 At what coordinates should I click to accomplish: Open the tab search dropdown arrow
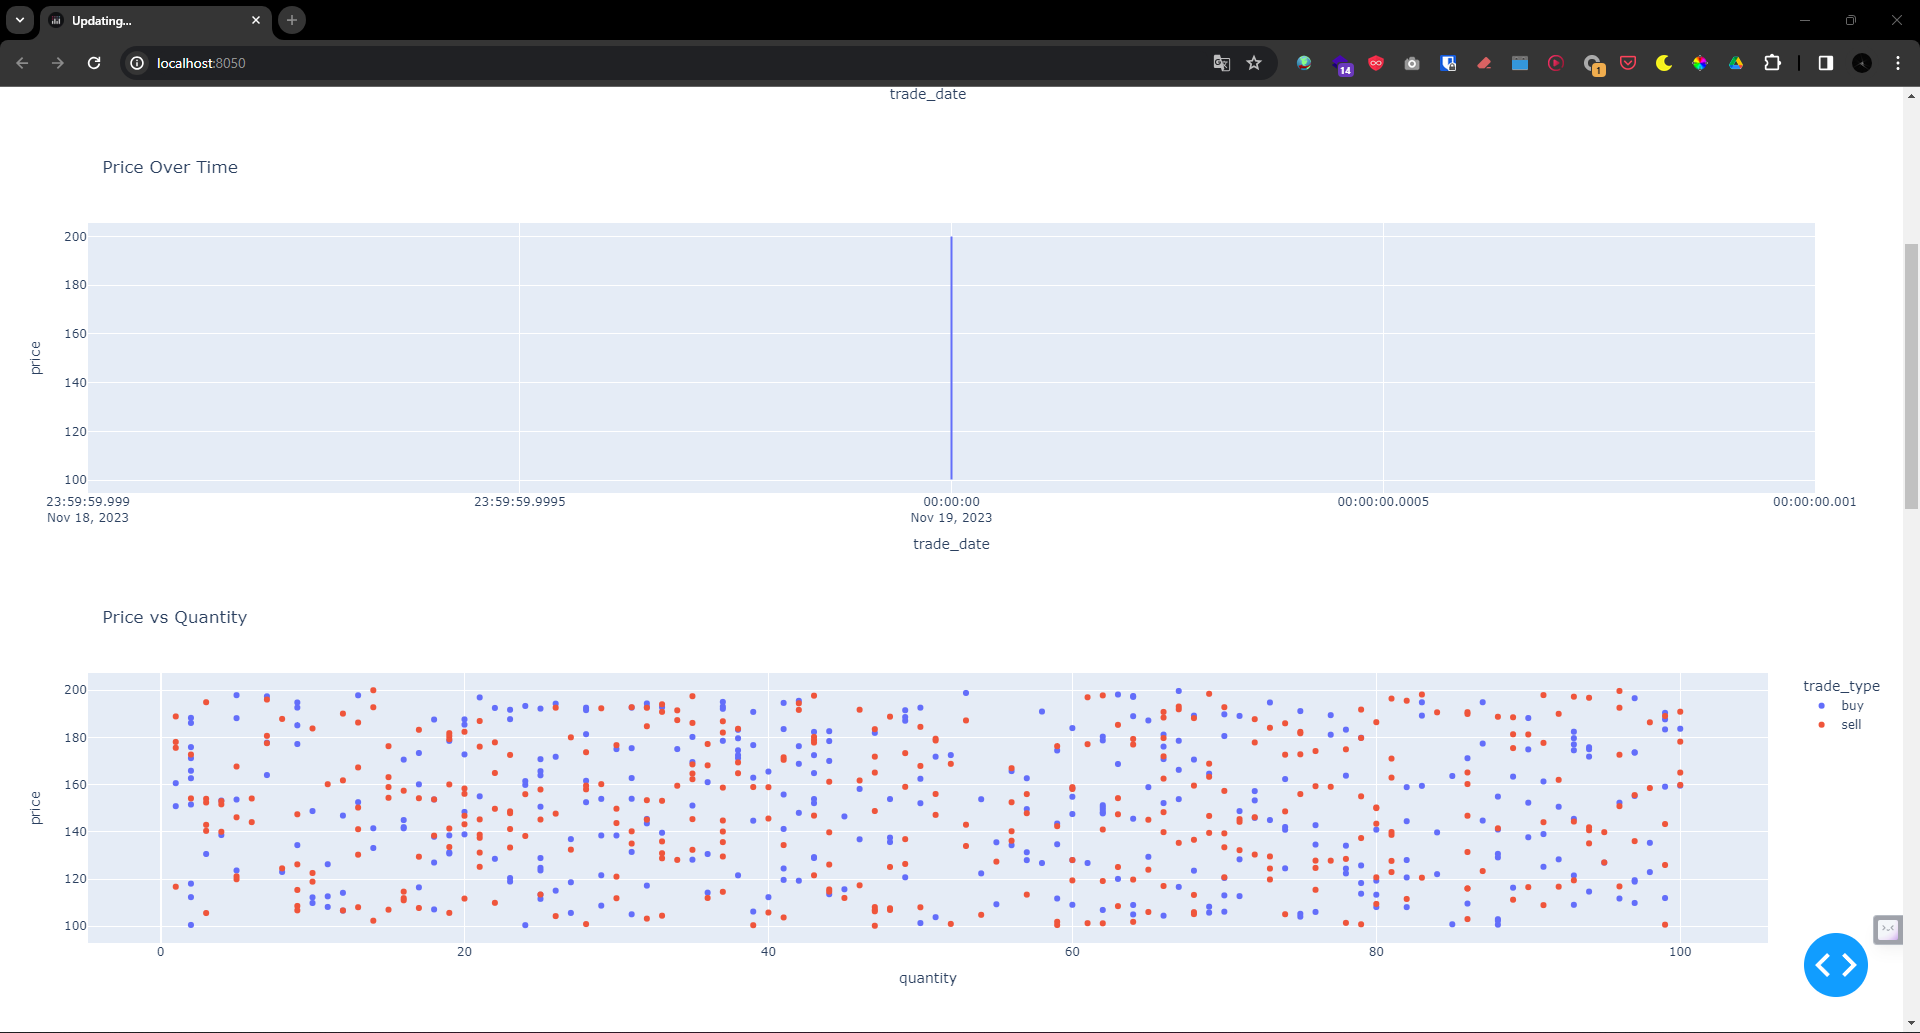(x=20, y=20)
